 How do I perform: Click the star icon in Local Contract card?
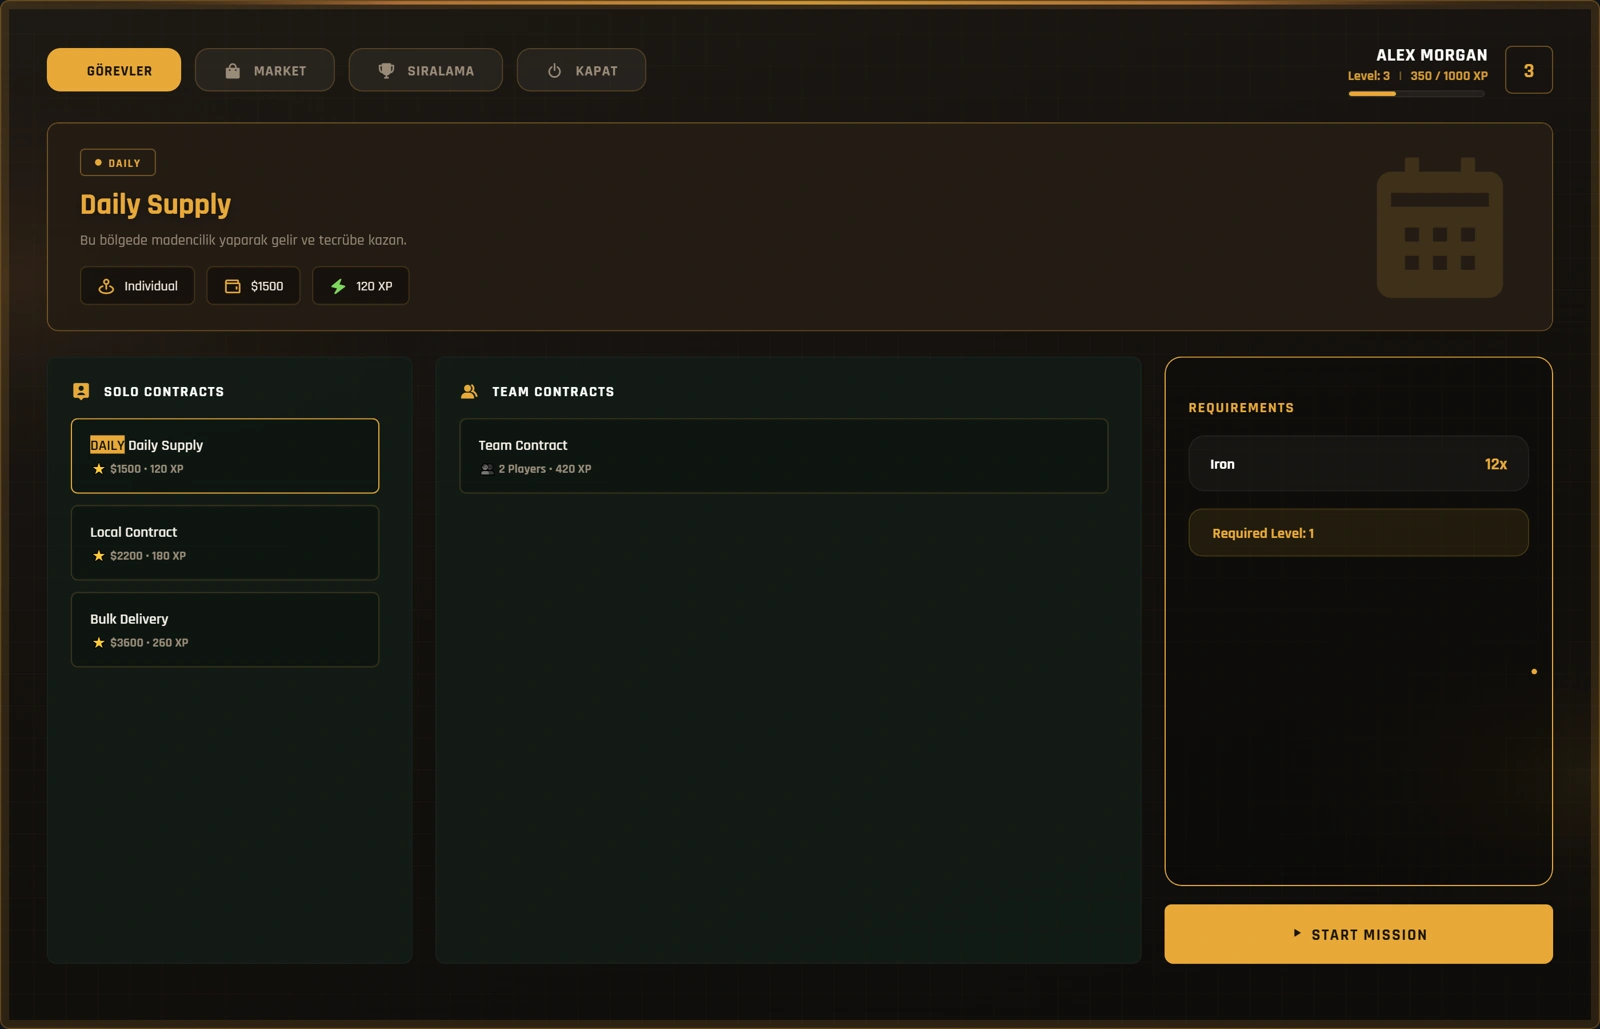coord(98,556)
